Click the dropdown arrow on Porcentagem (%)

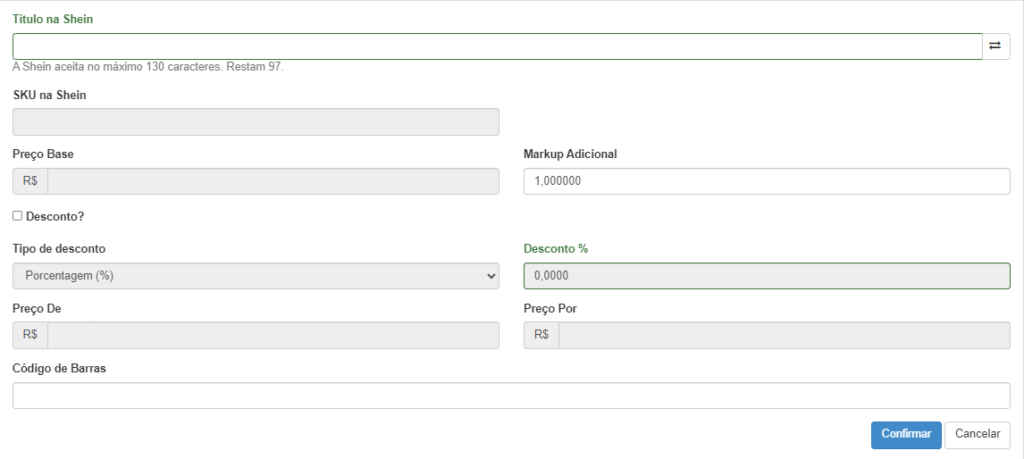(x=491, y=276)
